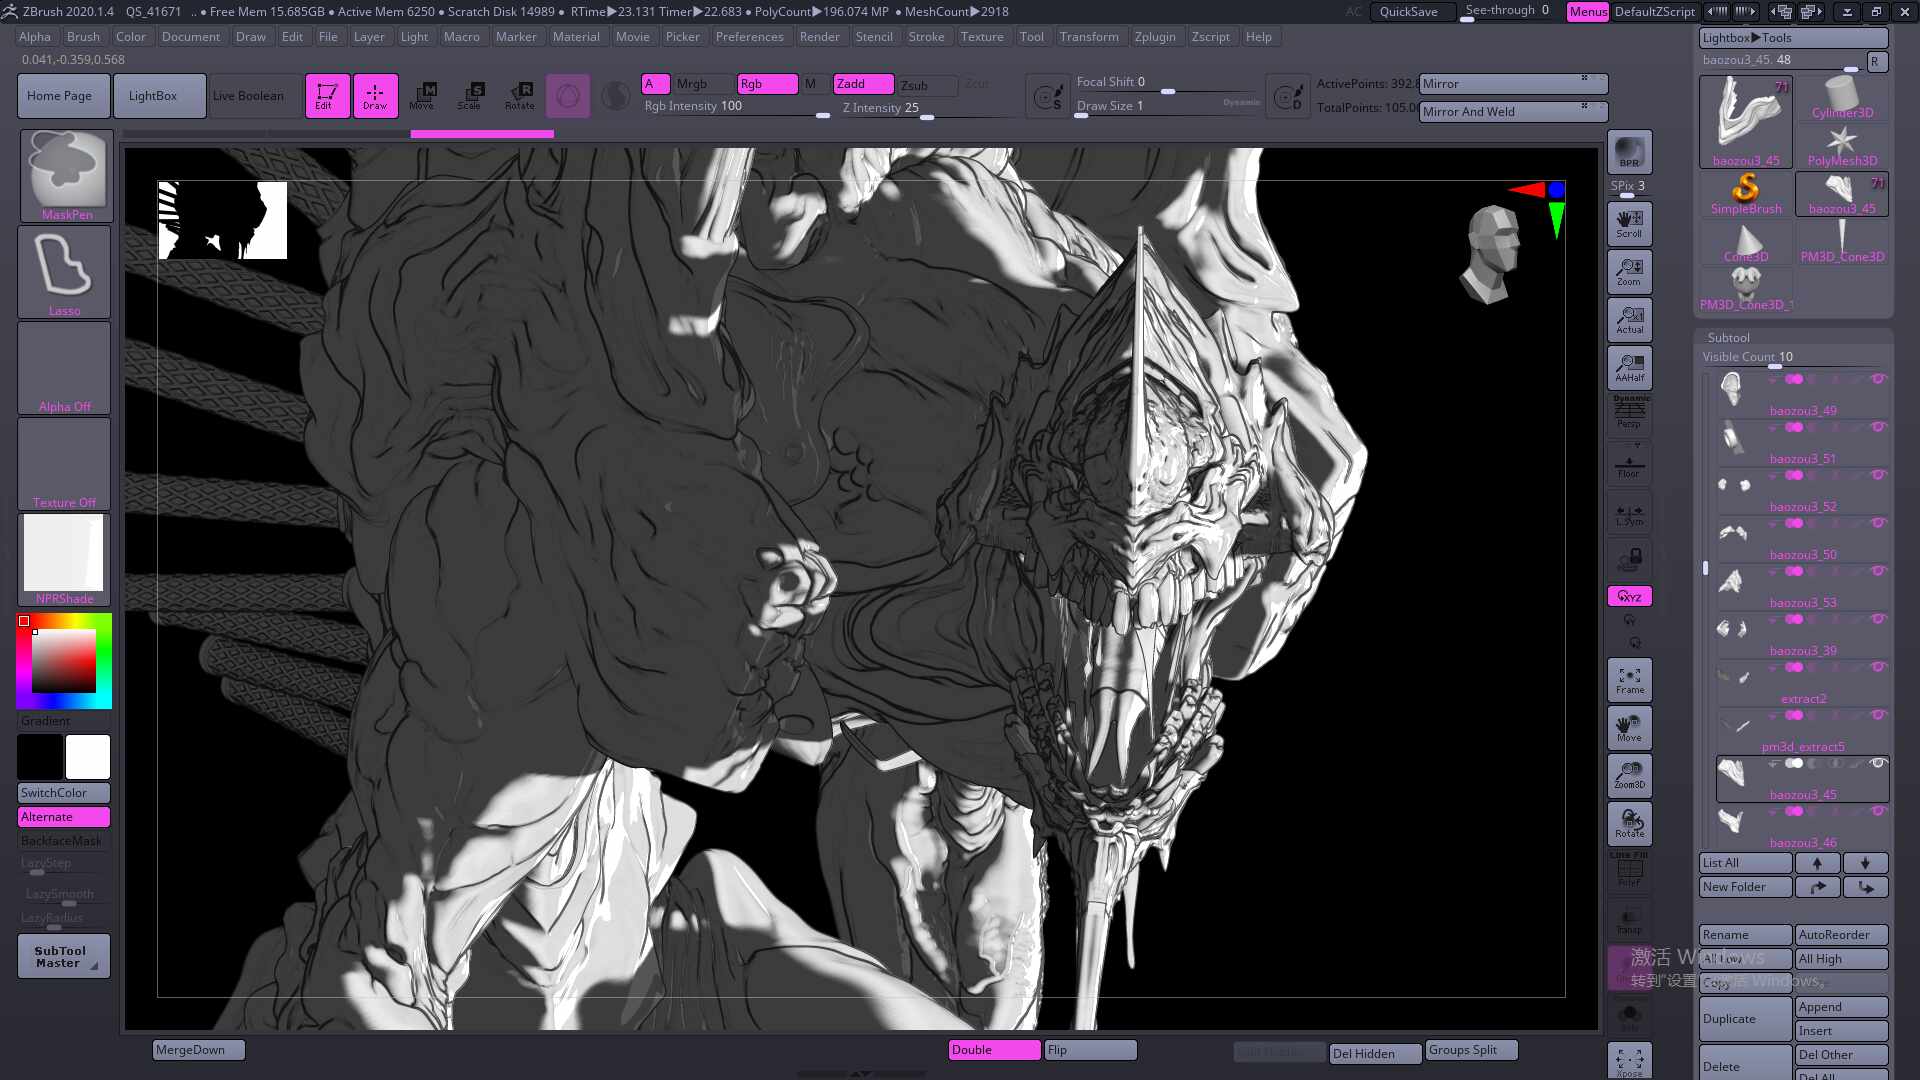The height and width of the screenshot is (1080, 1920).
Task: Select the PolyMesh3D star tool
Action: click(x=1842, y=146)
